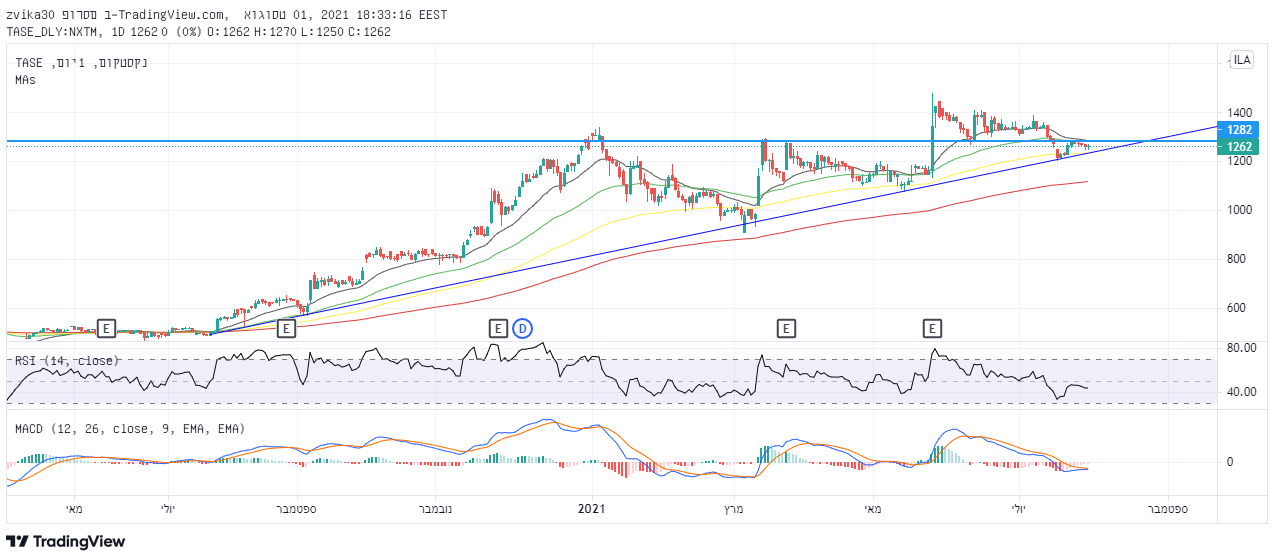Viewport: 1274px width, 560px height.
Task: Click the יולי label following 2021 on time axis
Action: 1019,509
